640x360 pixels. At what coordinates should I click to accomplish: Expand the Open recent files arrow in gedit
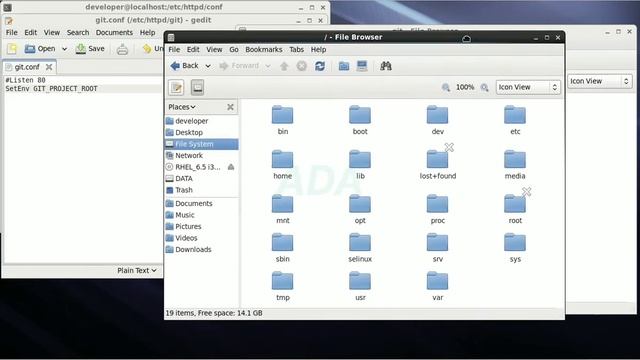pyautogui.click(x=64, y=49)
